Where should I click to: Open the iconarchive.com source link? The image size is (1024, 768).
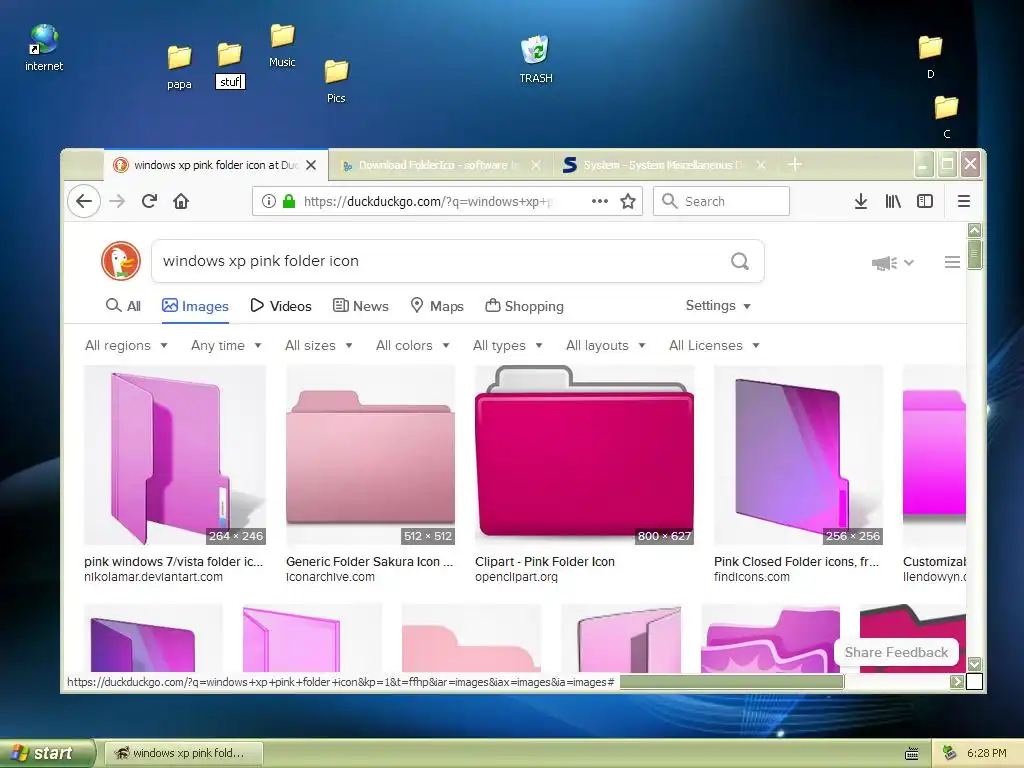[330, 577]
